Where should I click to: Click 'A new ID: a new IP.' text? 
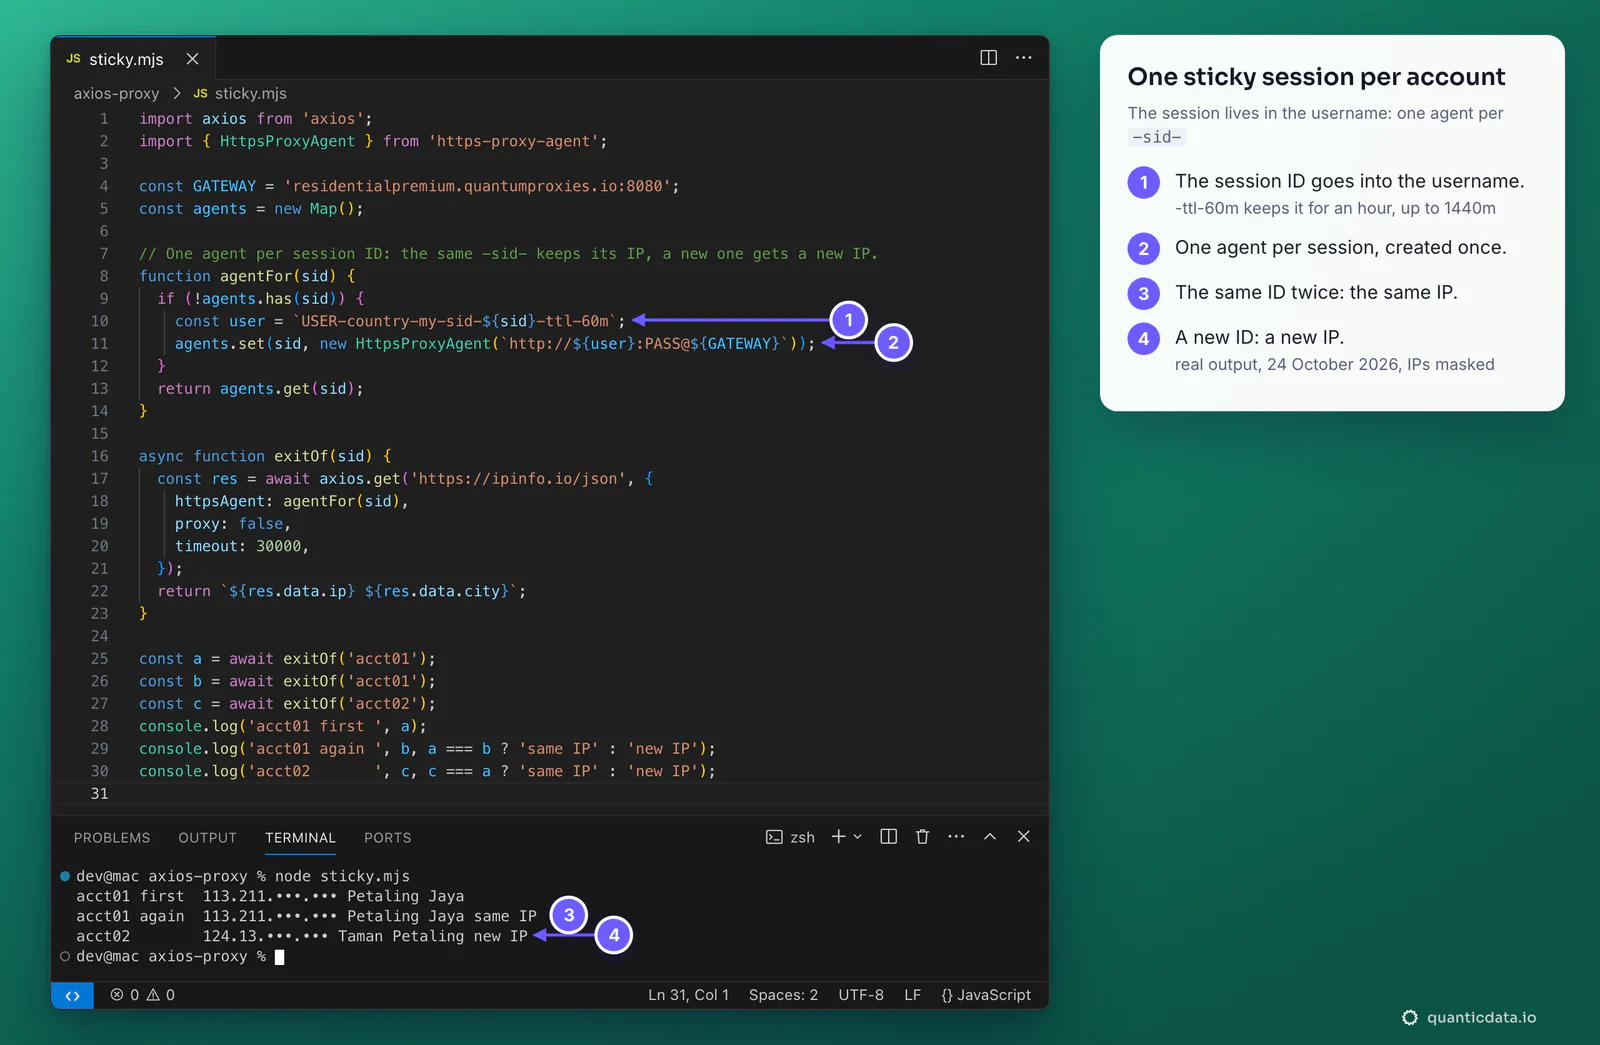point(1259,337)
